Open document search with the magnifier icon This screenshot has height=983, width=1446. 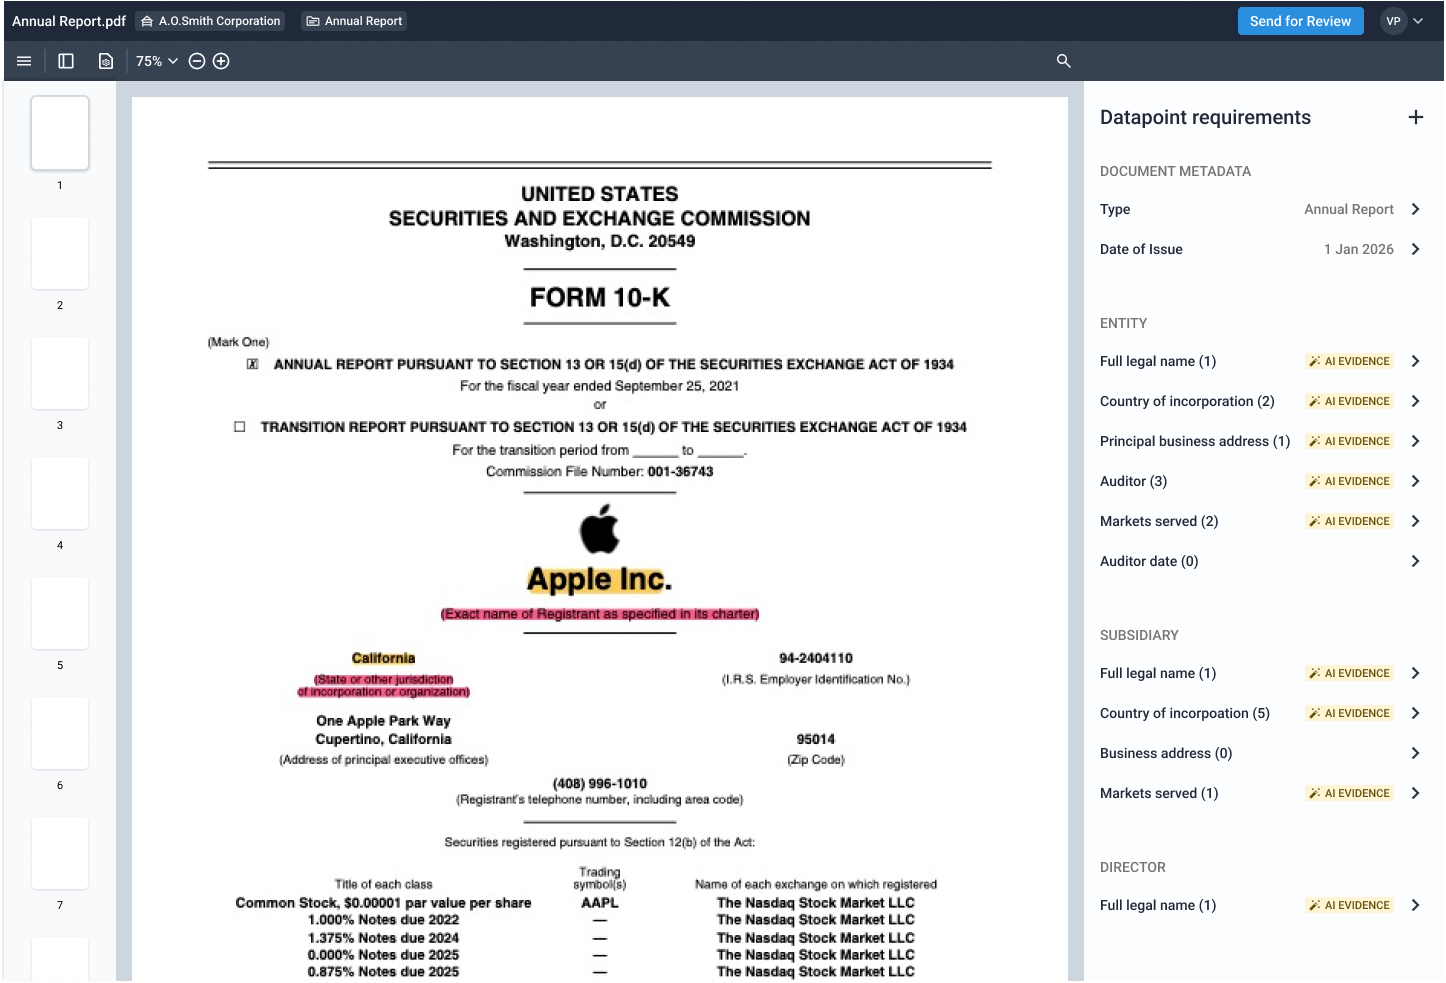click(x=1063, y=61)
